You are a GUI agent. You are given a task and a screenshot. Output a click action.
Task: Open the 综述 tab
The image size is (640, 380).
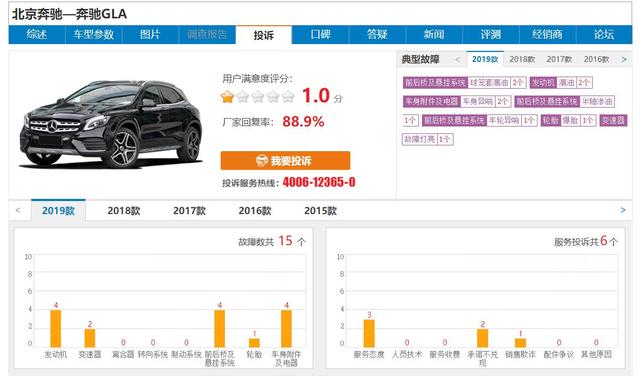click(37, 35)
